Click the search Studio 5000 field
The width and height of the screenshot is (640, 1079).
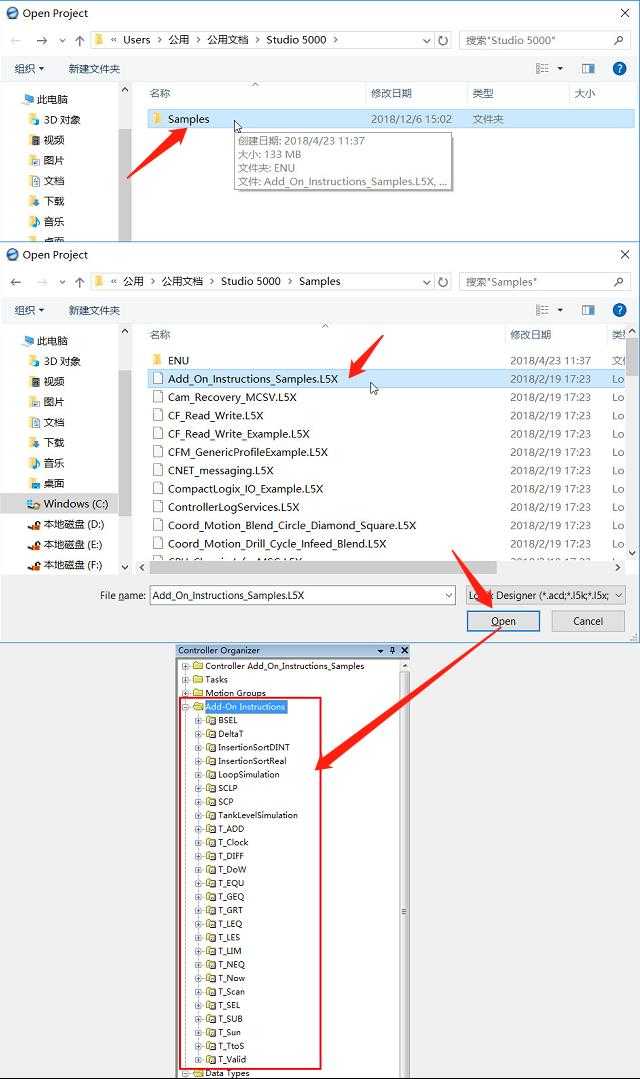coord(544,41)
